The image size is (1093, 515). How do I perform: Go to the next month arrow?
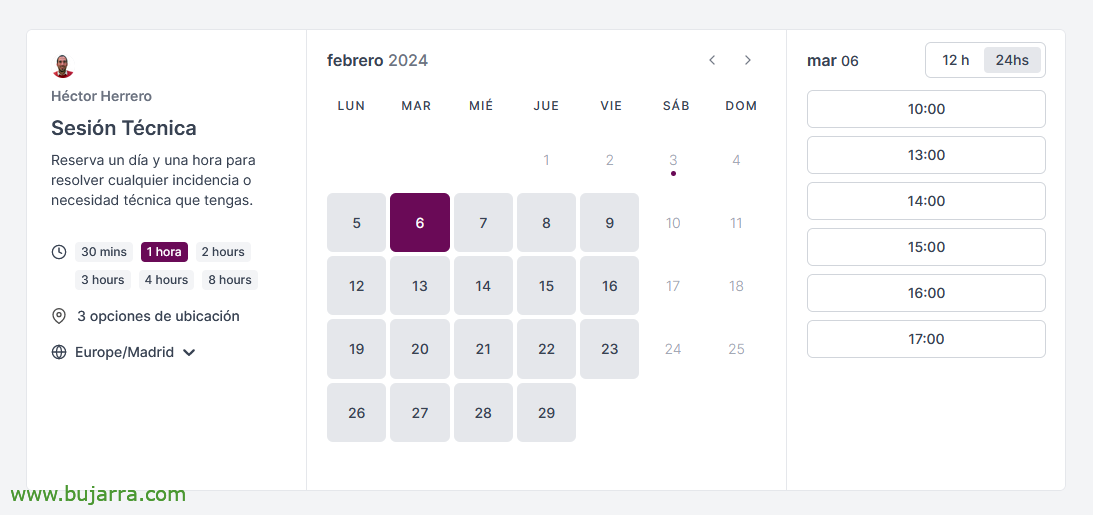(748, 60)
